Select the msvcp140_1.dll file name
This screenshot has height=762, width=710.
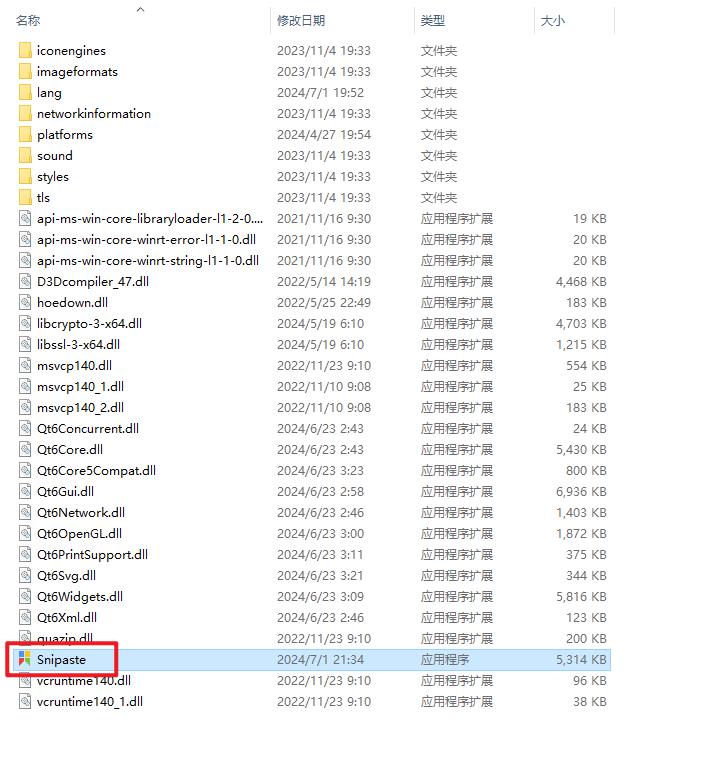pyautogui.click(x=80, y=386)
